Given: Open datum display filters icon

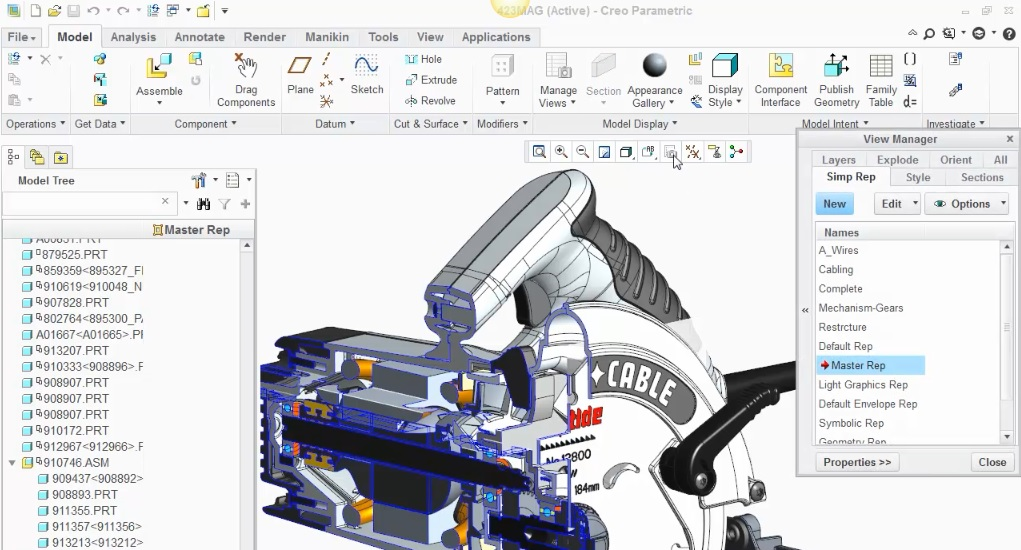Looking at the screenshot, I should (693, 152).
